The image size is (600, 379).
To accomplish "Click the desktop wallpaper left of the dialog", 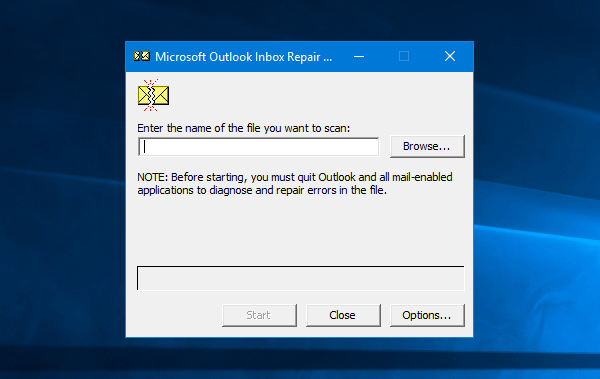I will tap(61, 191).
